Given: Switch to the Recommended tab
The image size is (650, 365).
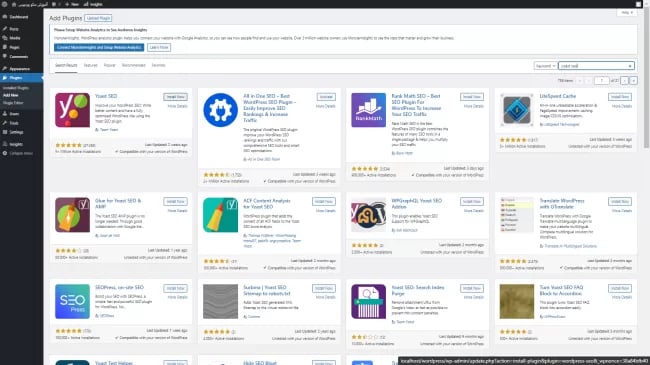Looking at the screenshot, I should 133,66.
